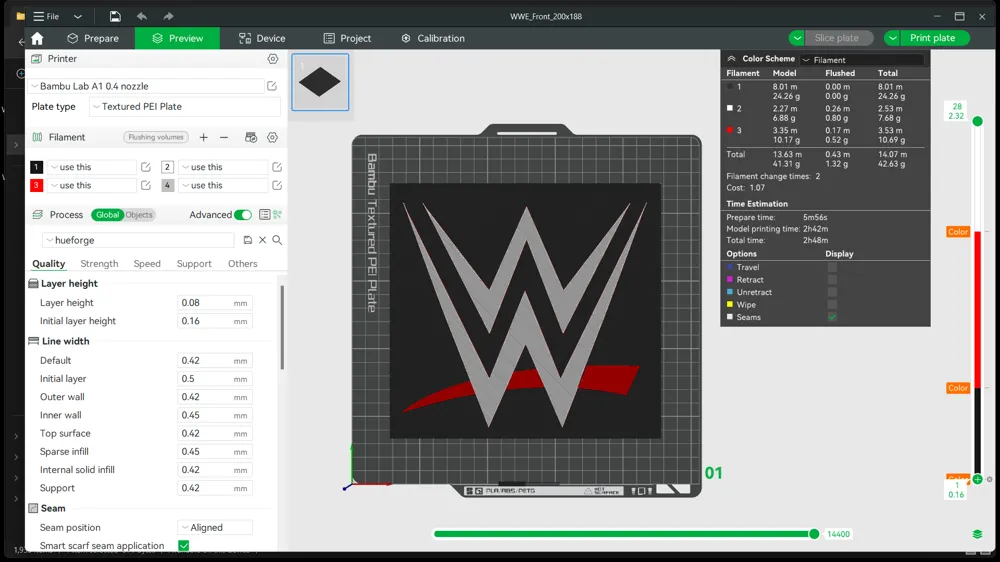Image resolution: width=1000 pixels, height=562 pixels.
Task: Open the Others settings tab
Action: pyautogui.click(x=243, y=263)
